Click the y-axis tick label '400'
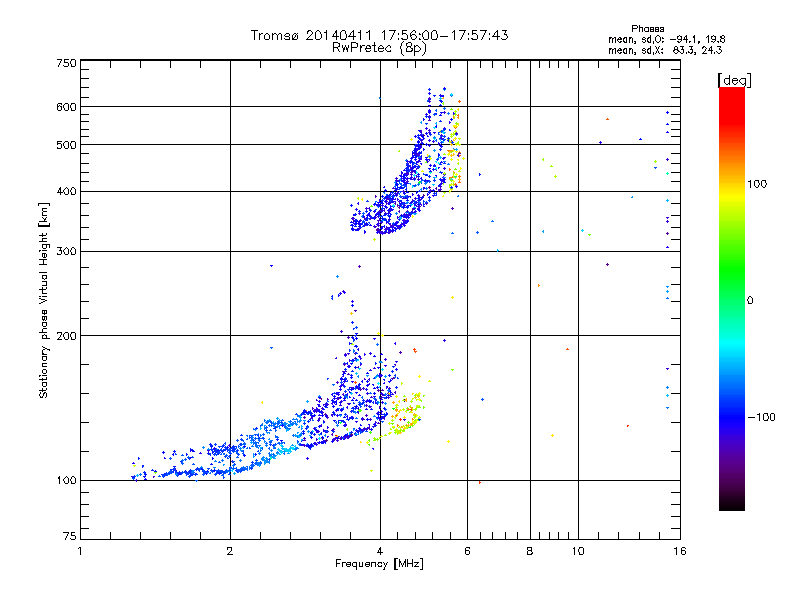The width and height of the screenshot is (800, 600). 66,192
